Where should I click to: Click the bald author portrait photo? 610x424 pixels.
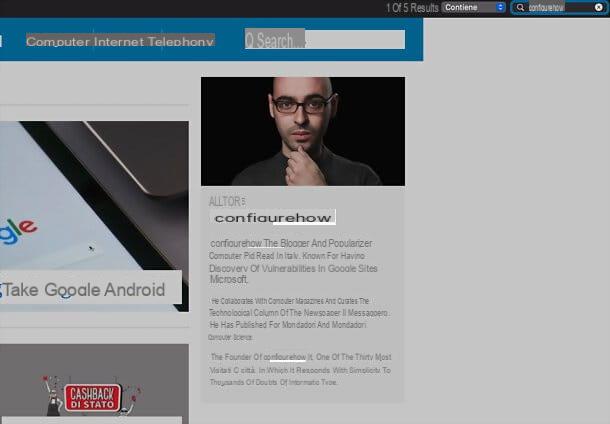click(303, 131)
